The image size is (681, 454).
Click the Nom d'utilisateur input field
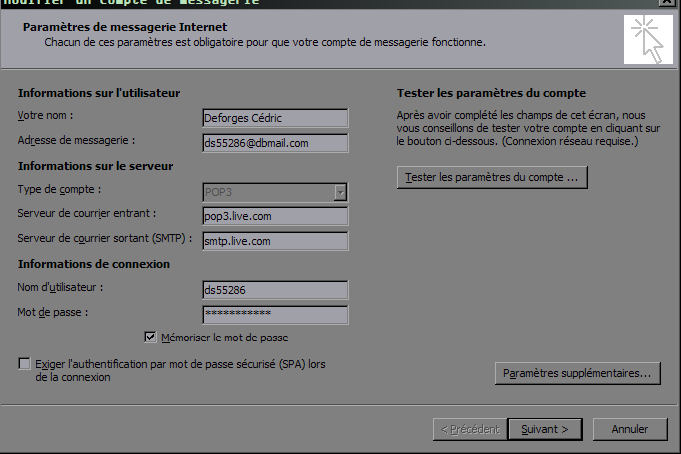[274, 290]
